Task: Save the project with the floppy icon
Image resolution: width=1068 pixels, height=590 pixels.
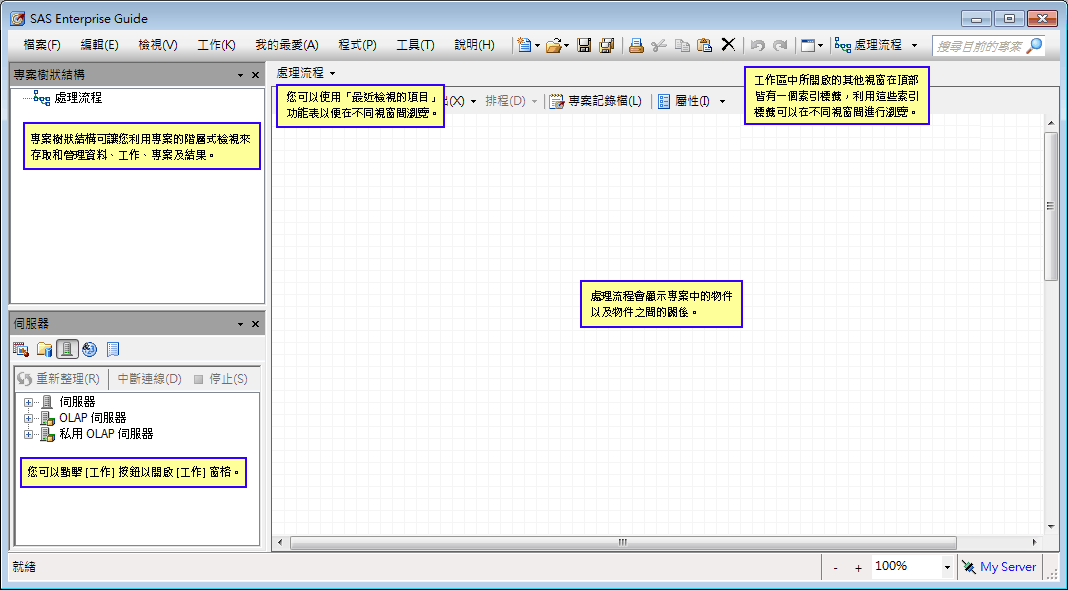Action: coord(584,45)
